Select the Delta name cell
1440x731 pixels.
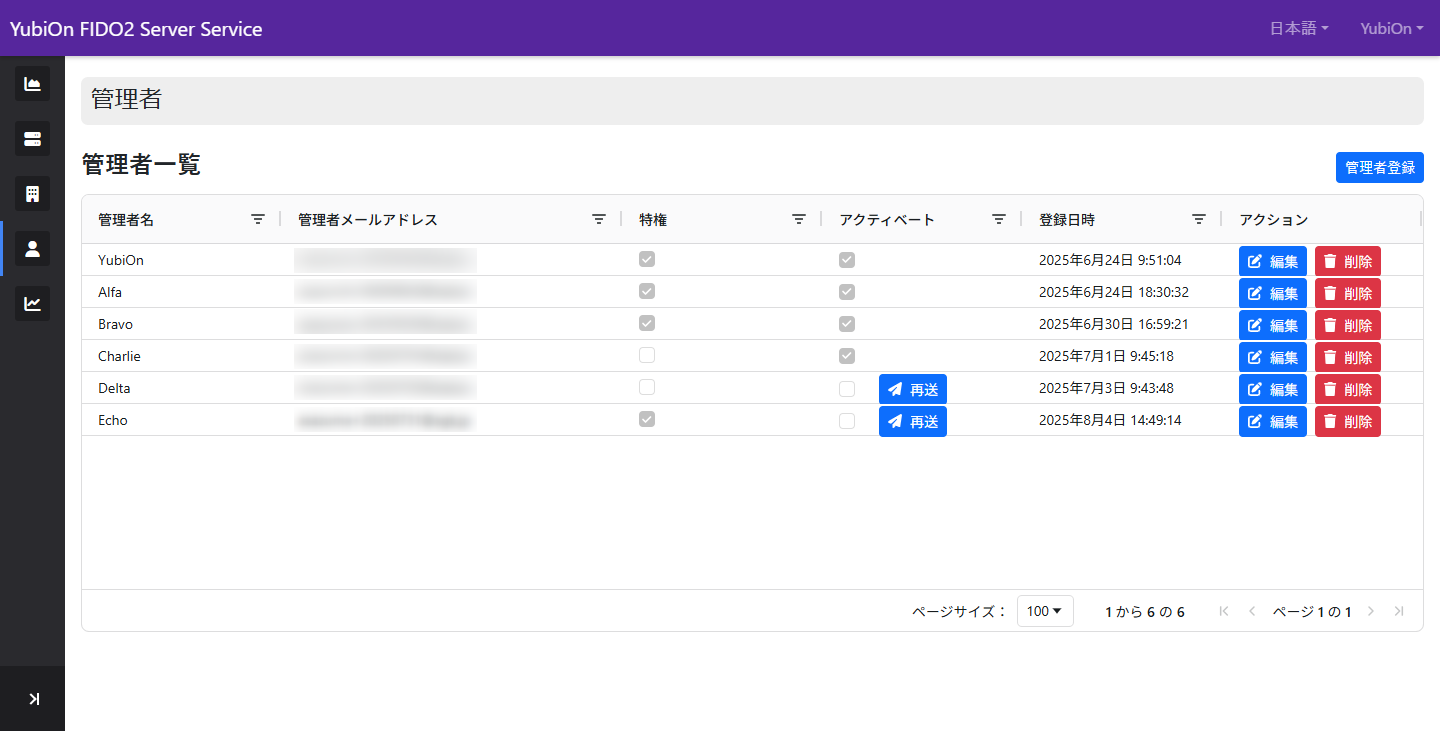pyautogui.click(x=114, y=388)
